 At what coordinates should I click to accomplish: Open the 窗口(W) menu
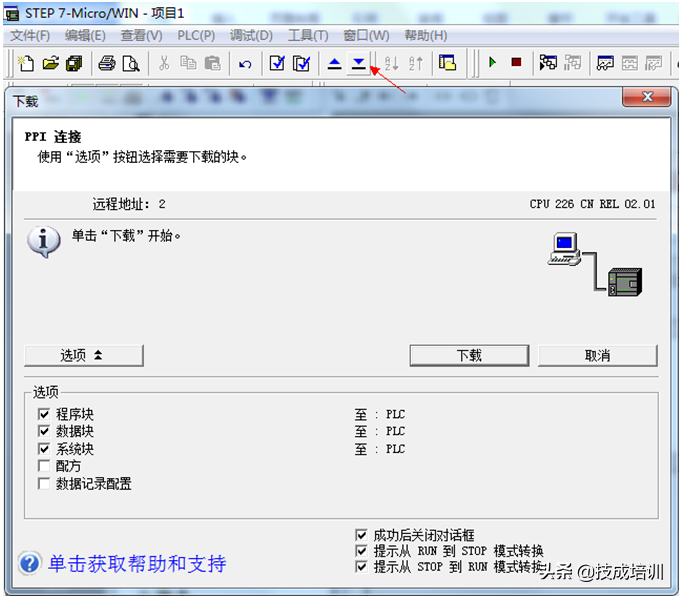(x=366, y=36)
